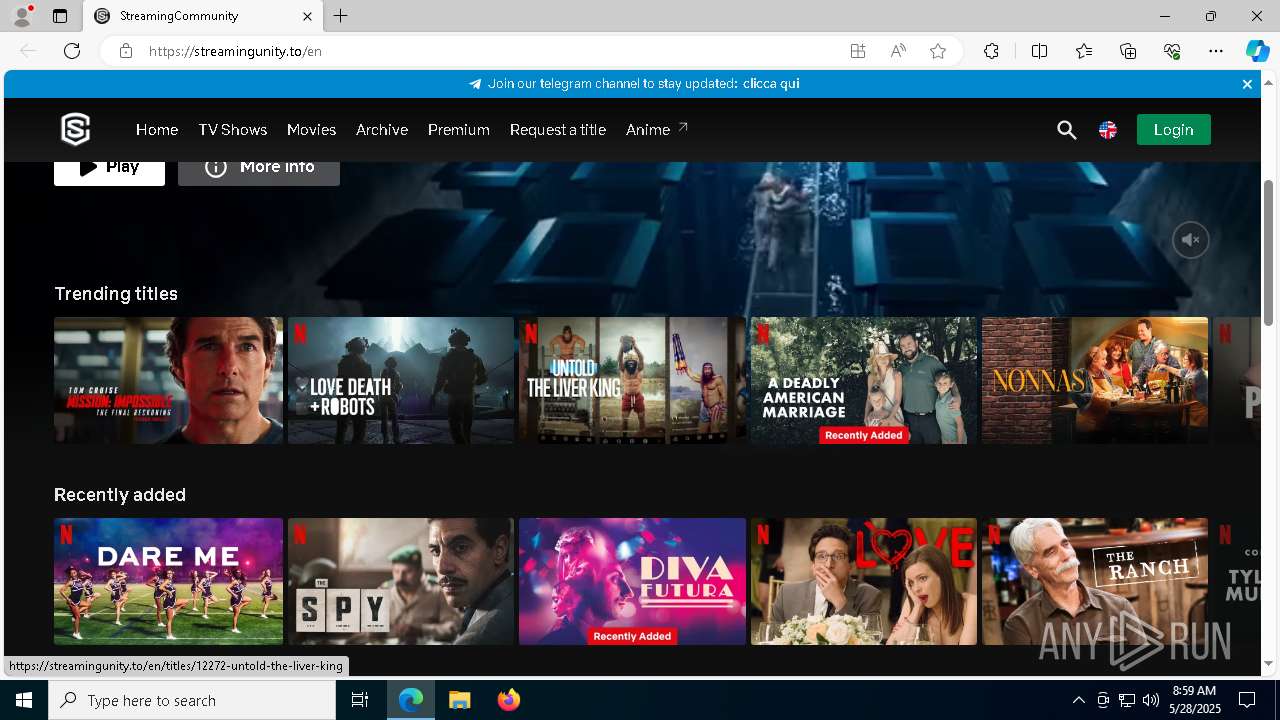Click the More info button

point(259,172)
